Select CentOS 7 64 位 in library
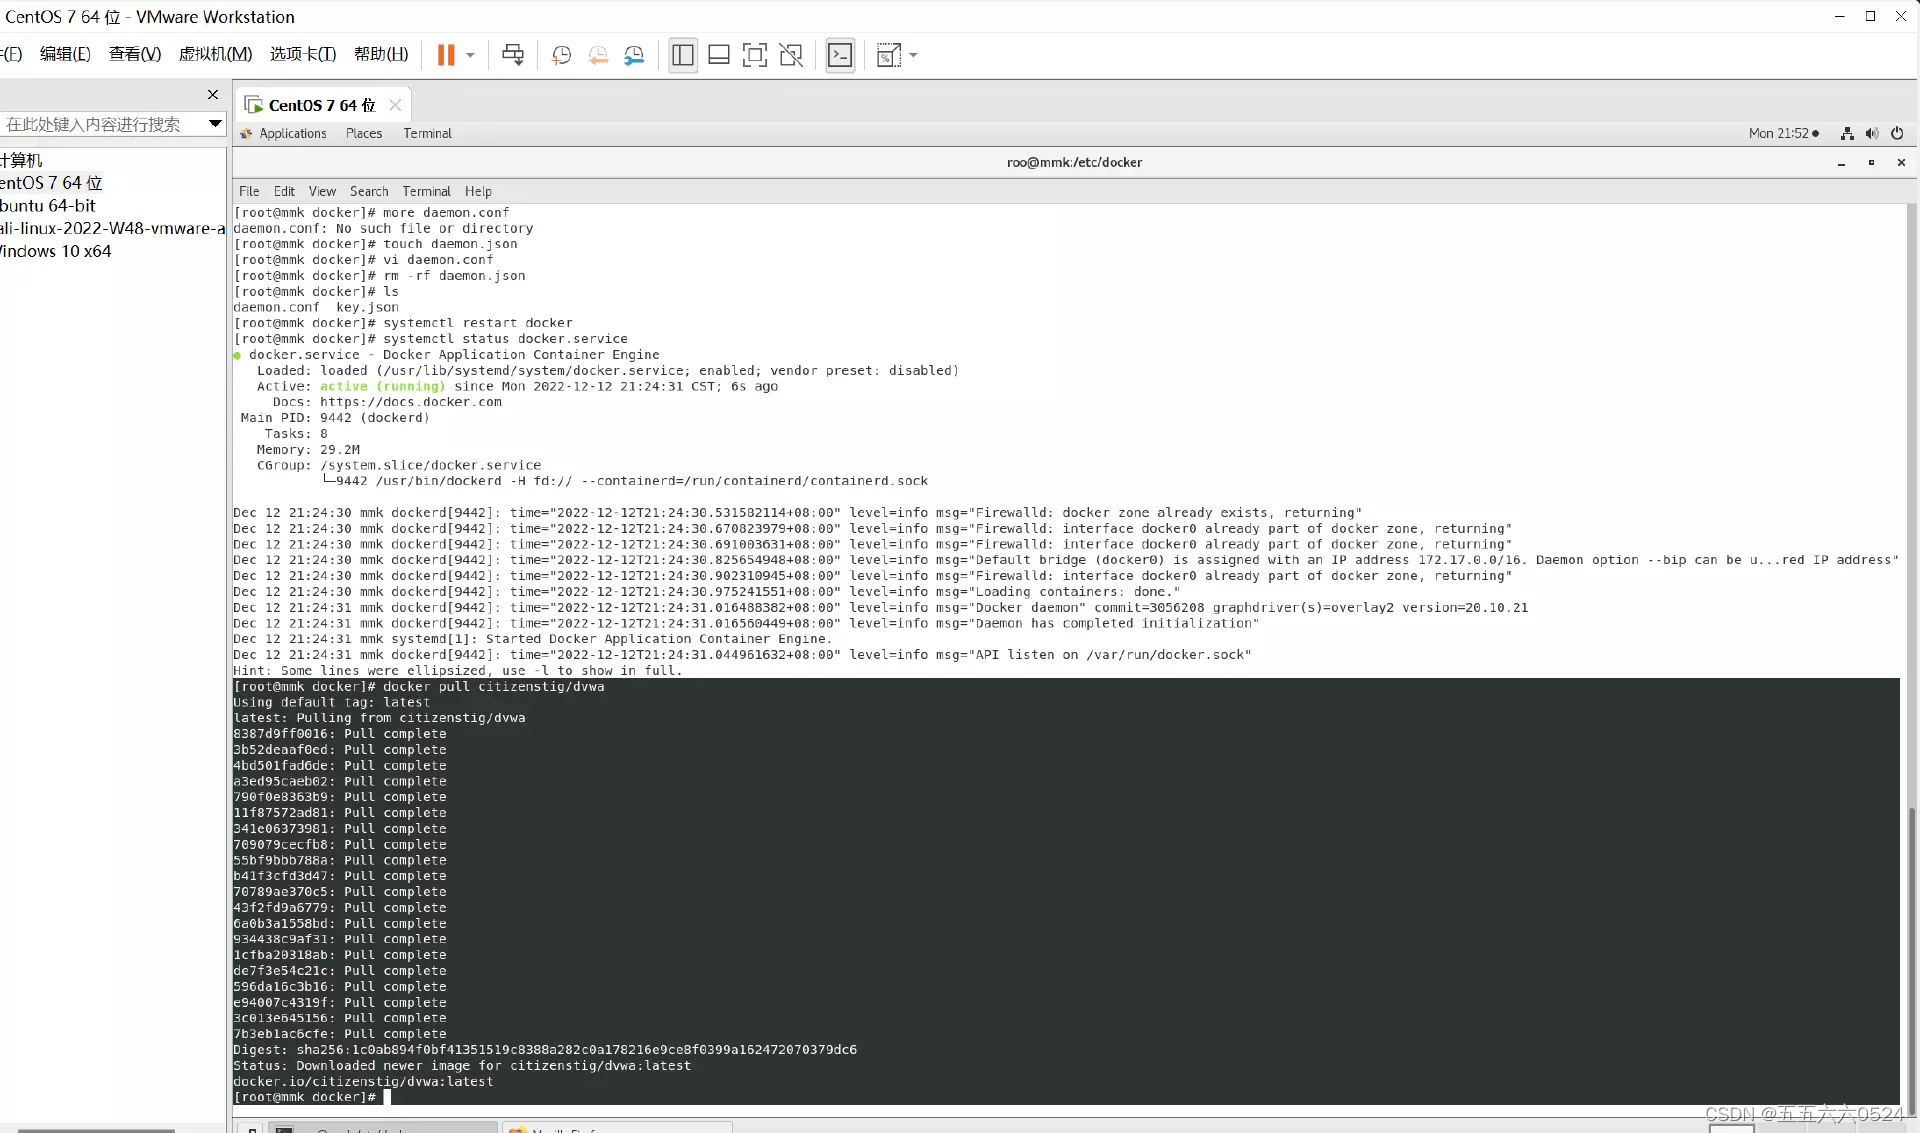The image size is (1920, 1133). point(51,183)
